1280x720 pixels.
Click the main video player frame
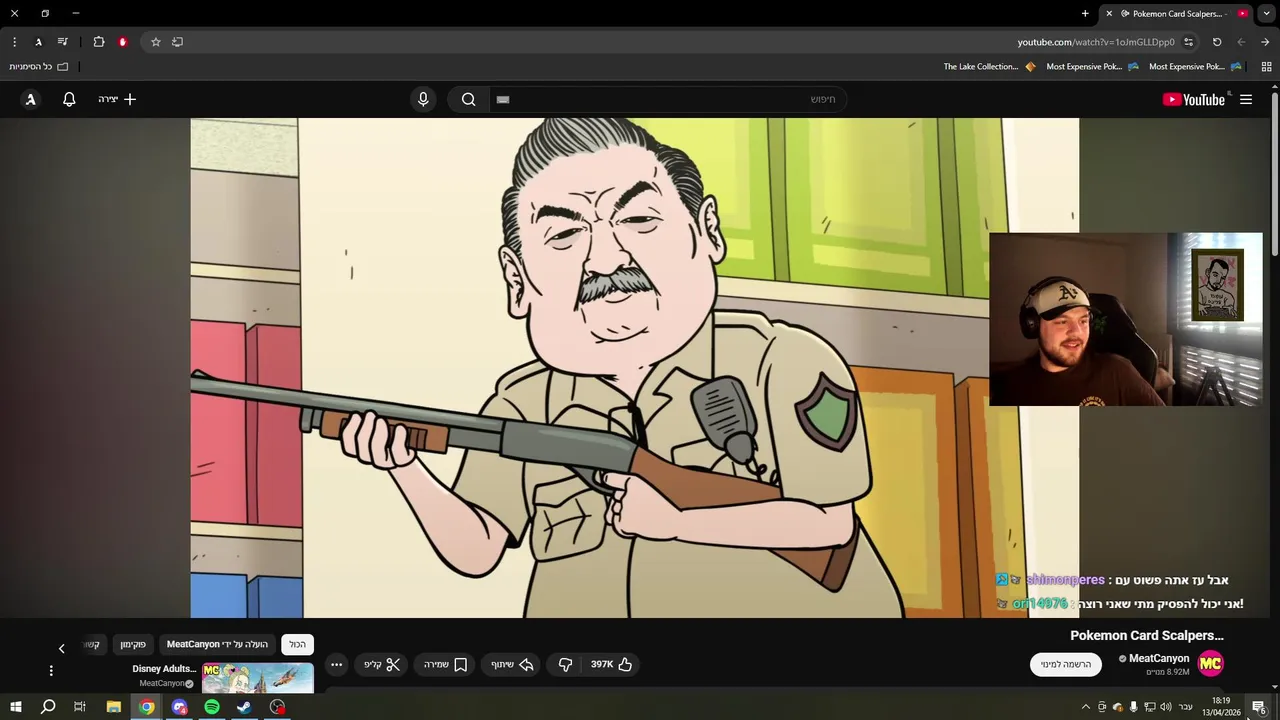pyautogui.click(x=634, y=368)
